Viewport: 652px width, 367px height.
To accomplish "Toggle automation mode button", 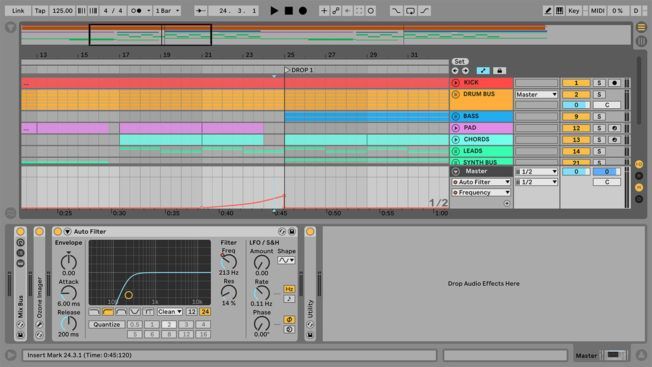I will [x=483, y=71].
